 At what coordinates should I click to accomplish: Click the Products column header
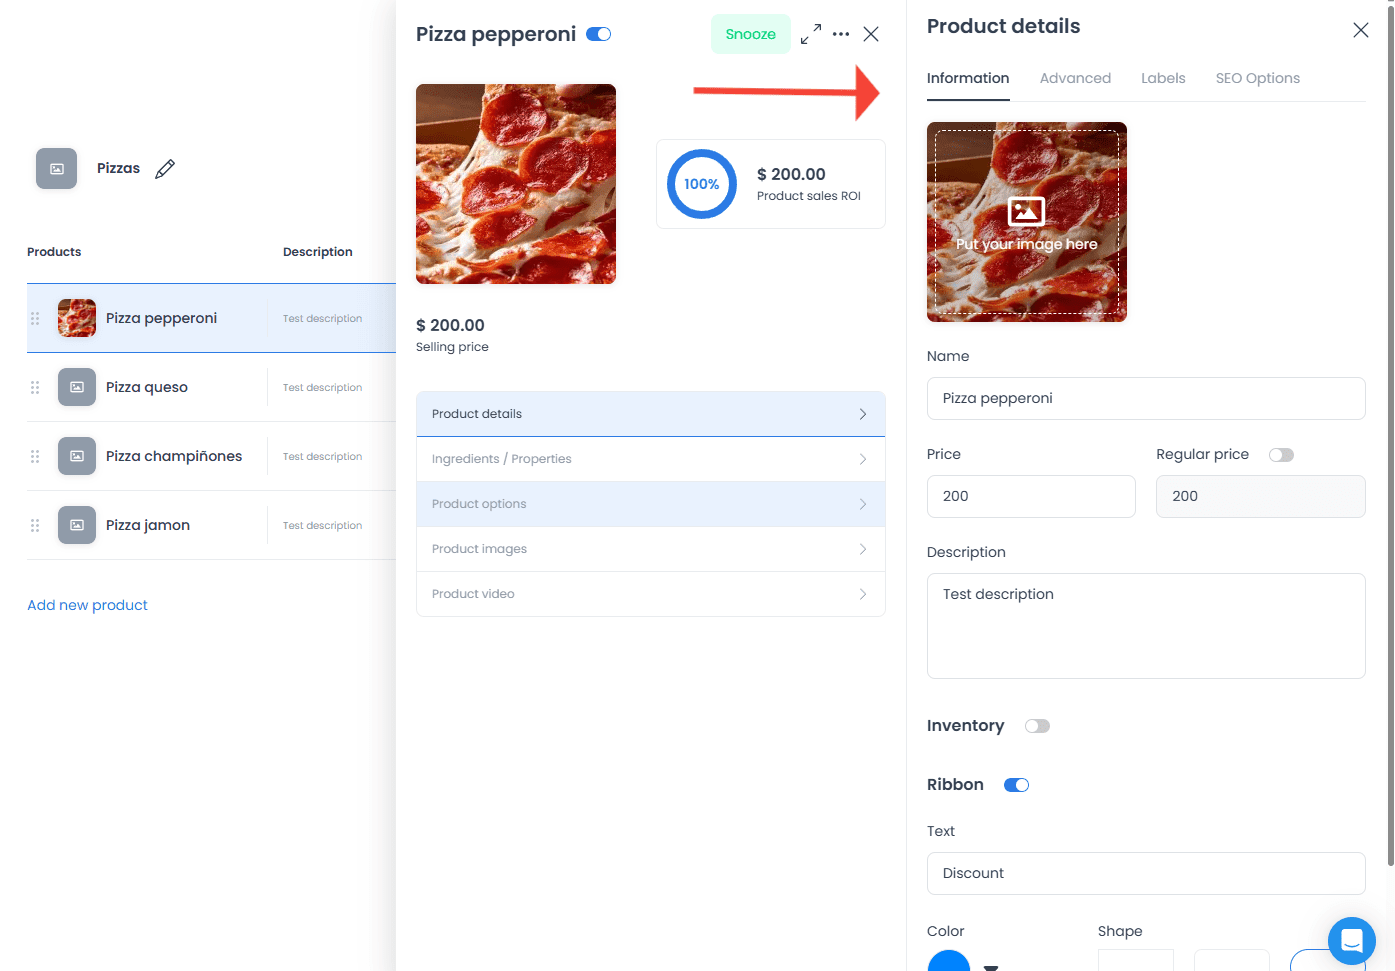(54, 252)
